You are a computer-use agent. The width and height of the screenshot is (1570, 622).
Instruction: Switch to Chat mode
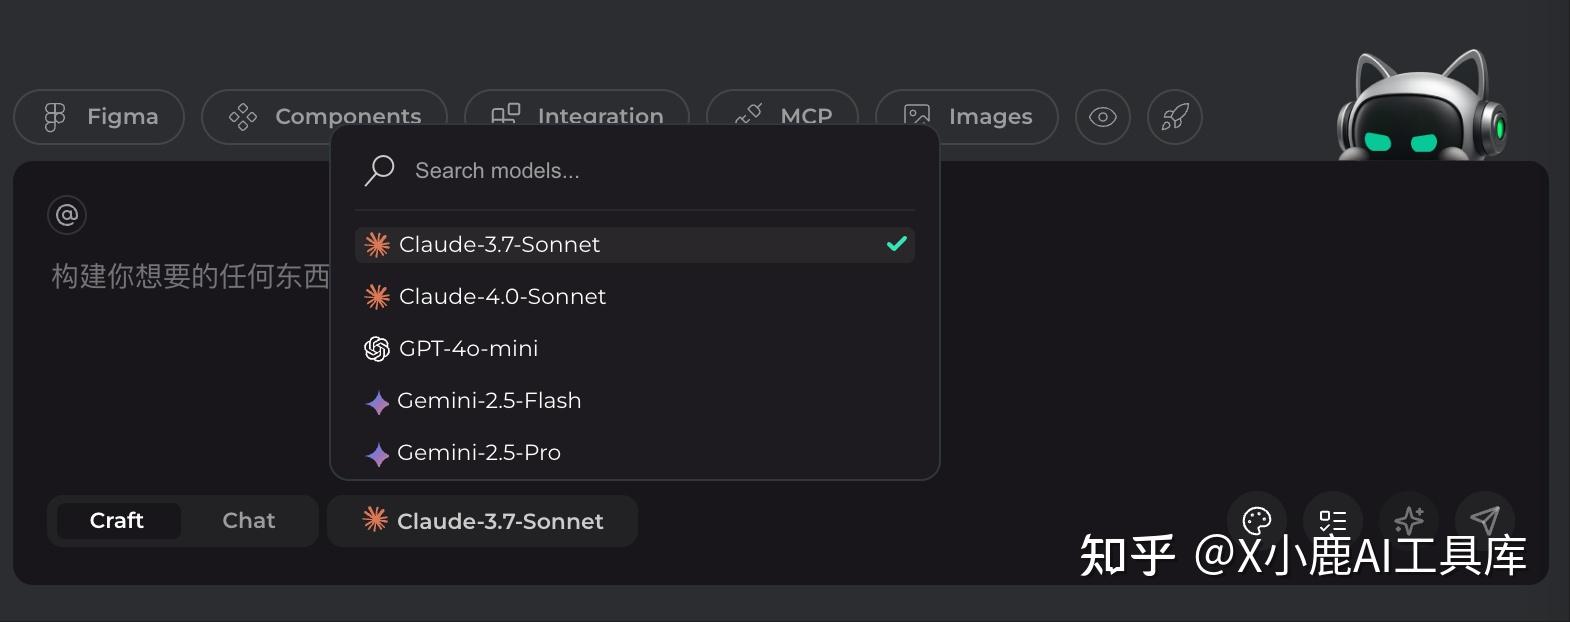[248, 521]
